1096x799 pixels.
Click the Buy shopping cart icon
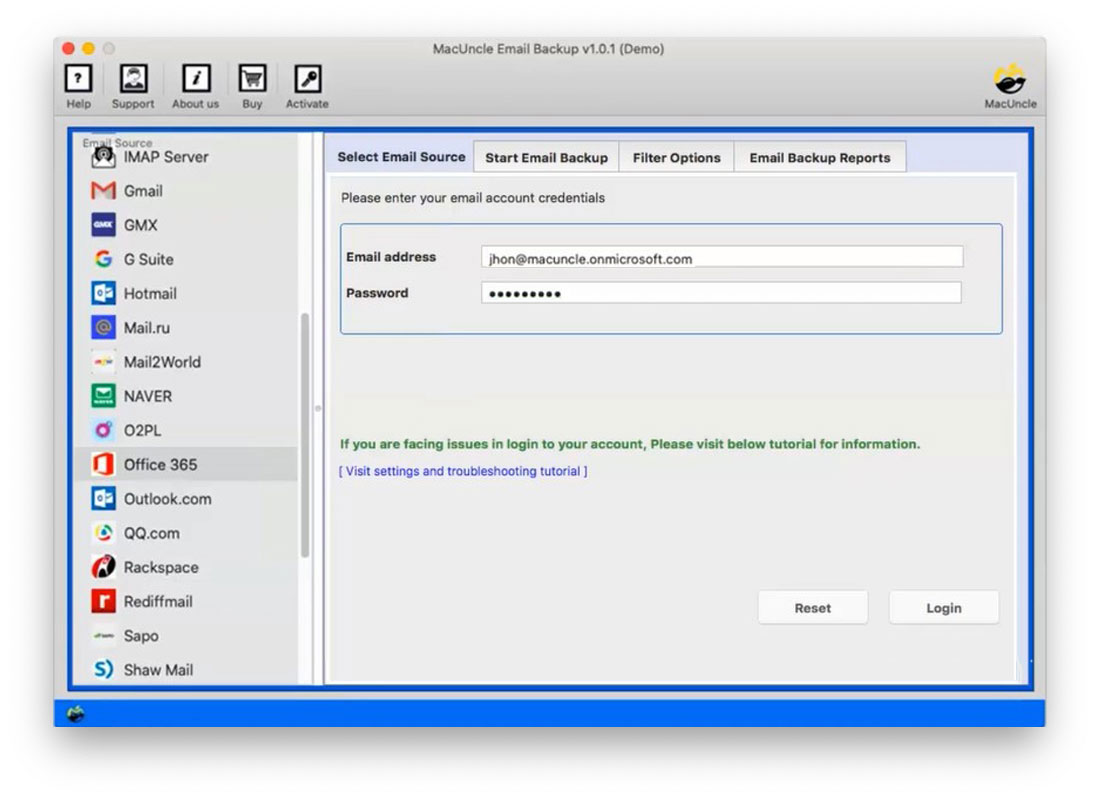tap(252, 80)
